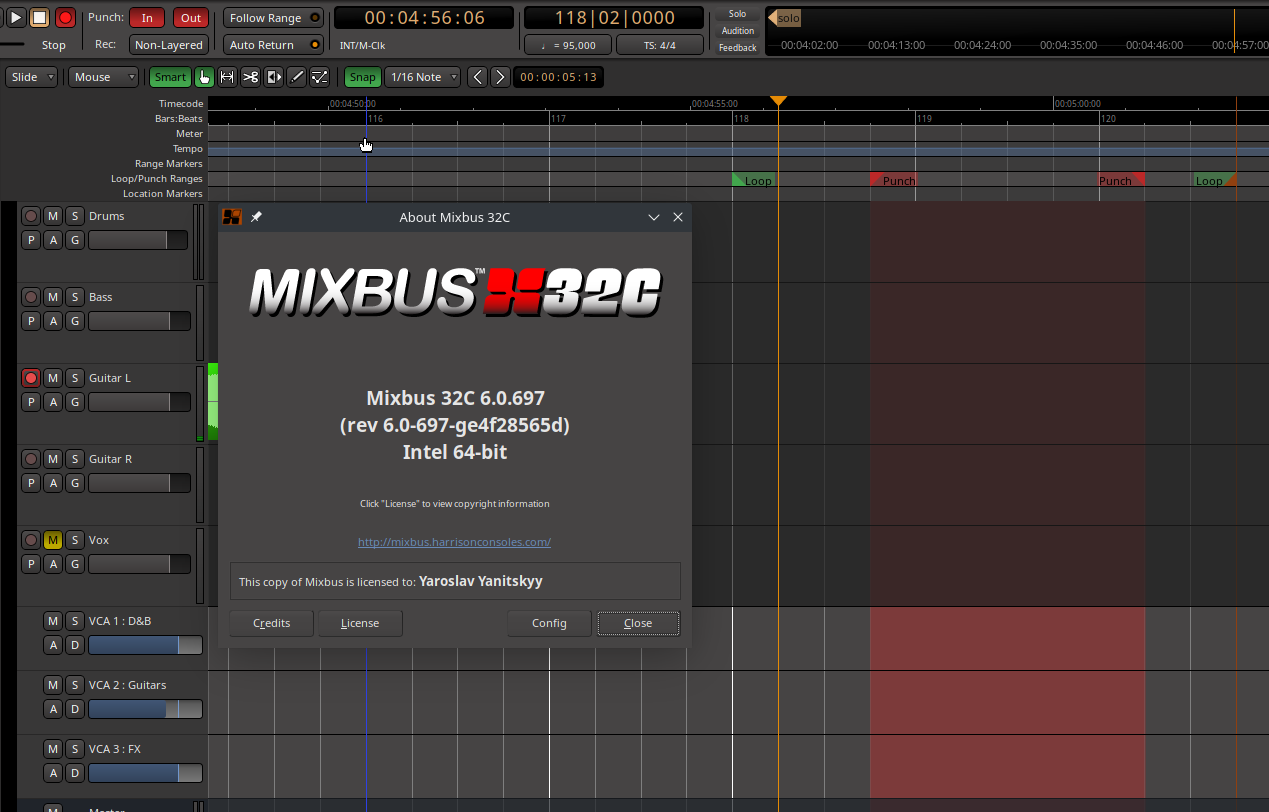Screen dimensions: 1269x812
Task: Disarm recording on Guitar L track
Action: point(31,378)
